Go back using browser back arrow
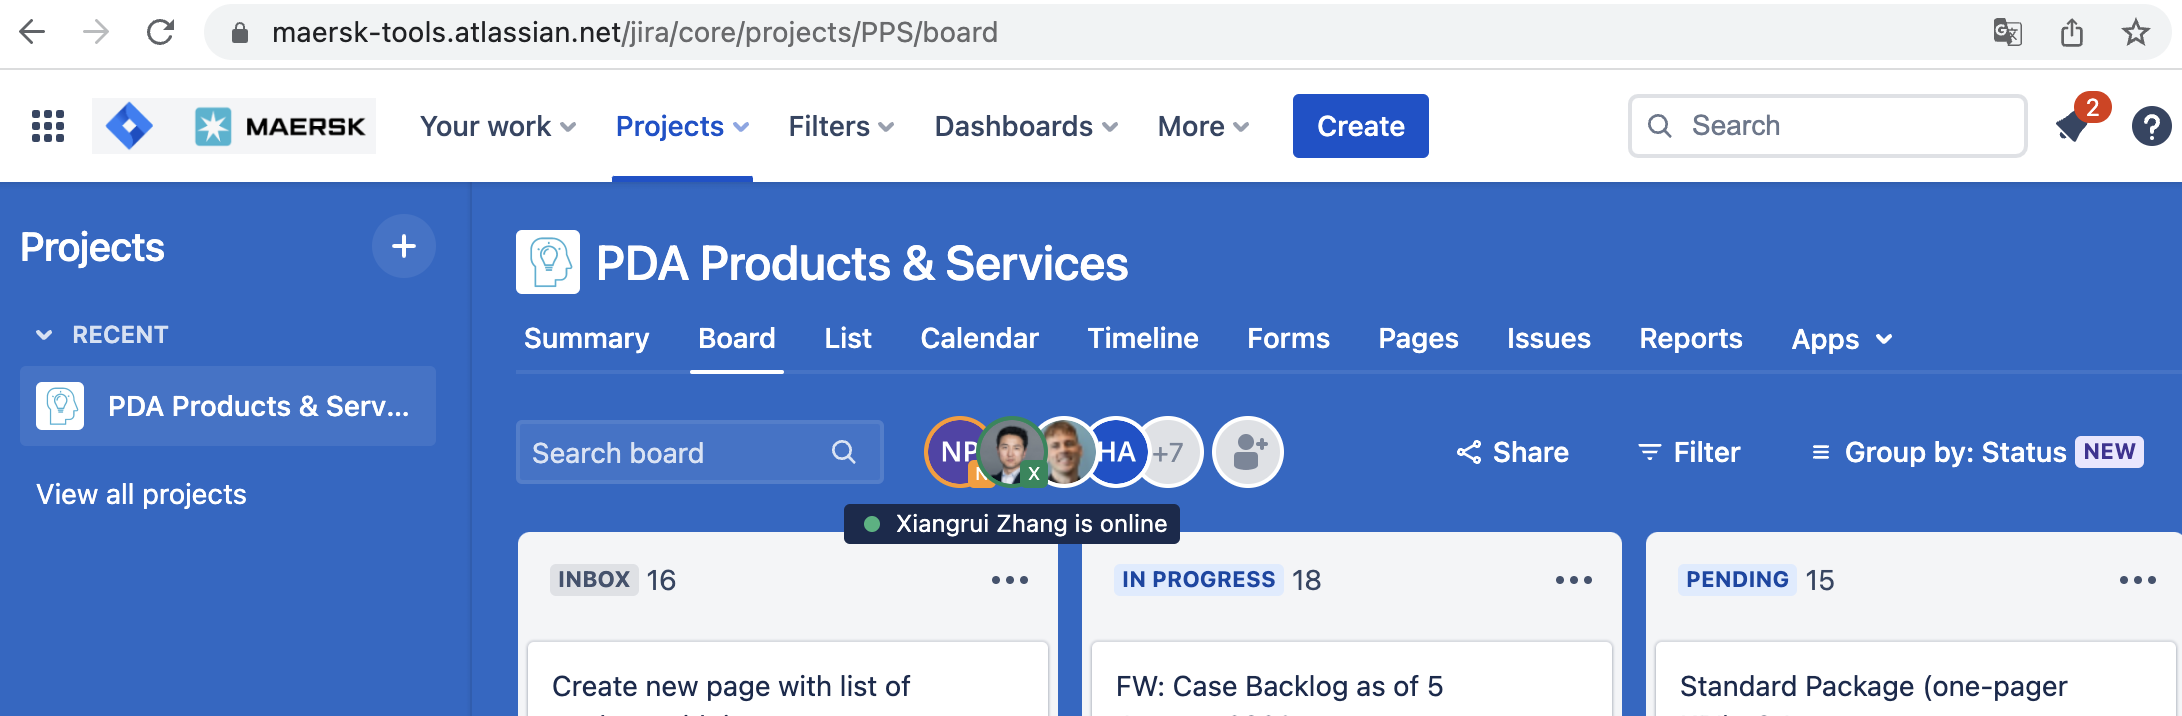The height and width of the screenshot is (716, 2182). point(33,32)
